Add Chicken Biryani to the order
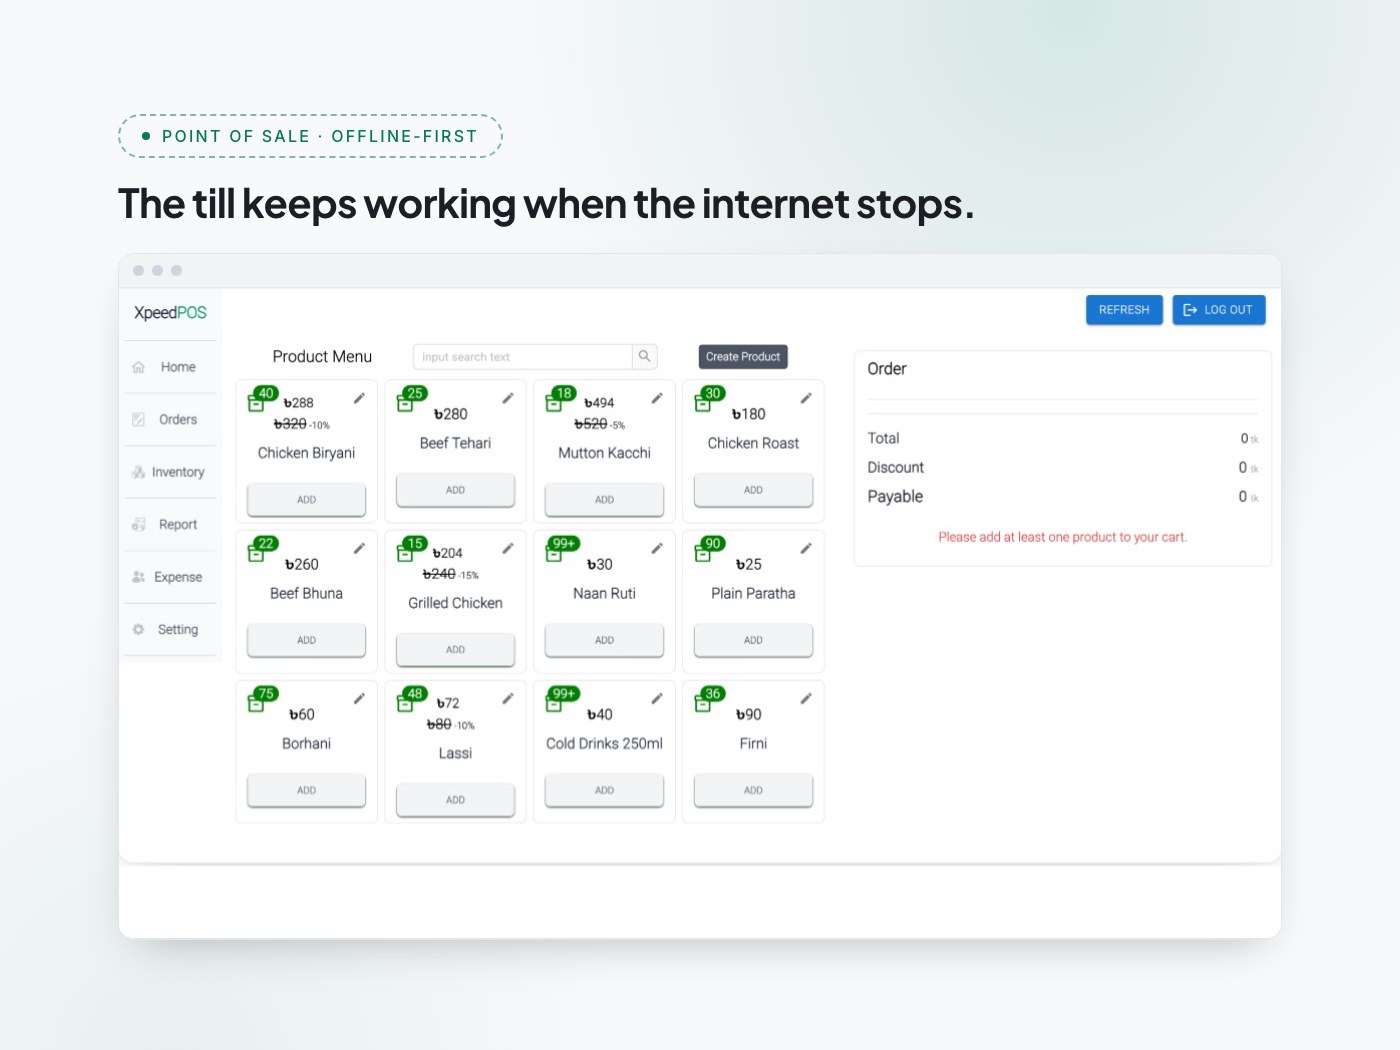 (x=306, y=500)
